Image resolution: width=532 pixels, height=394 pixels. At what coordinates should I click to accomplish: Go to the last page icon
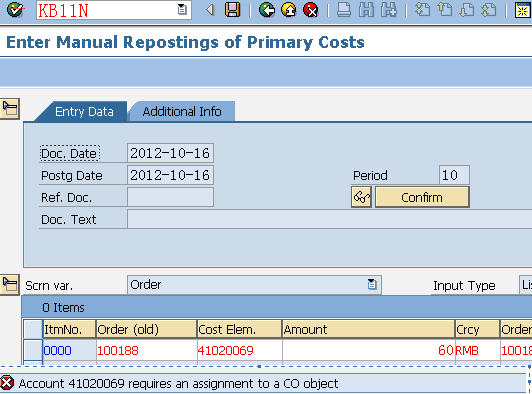489,10
